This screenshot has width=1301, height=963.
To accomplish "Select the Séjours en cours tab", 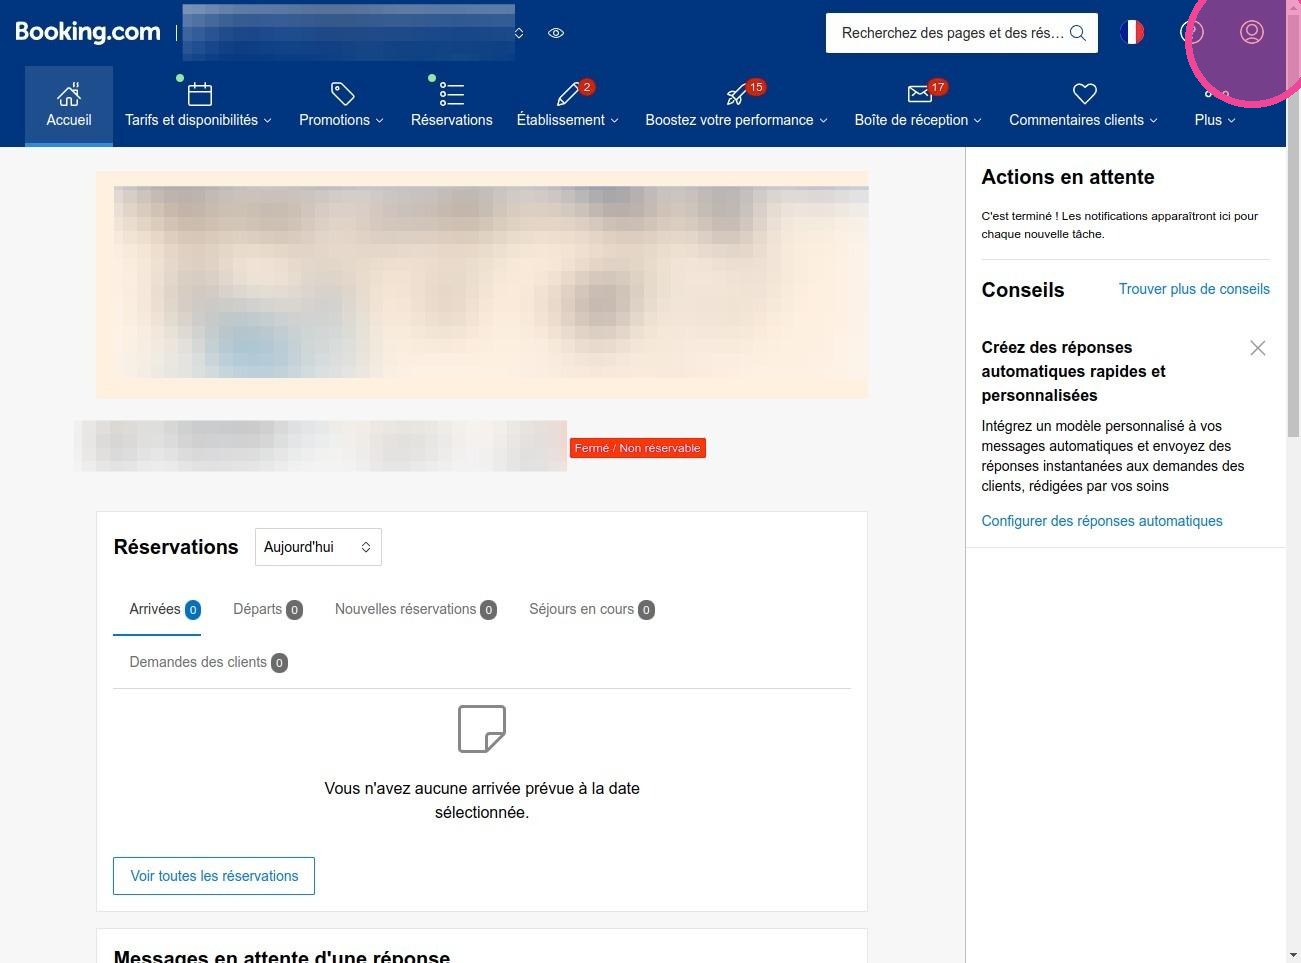I will pos(592,609).
